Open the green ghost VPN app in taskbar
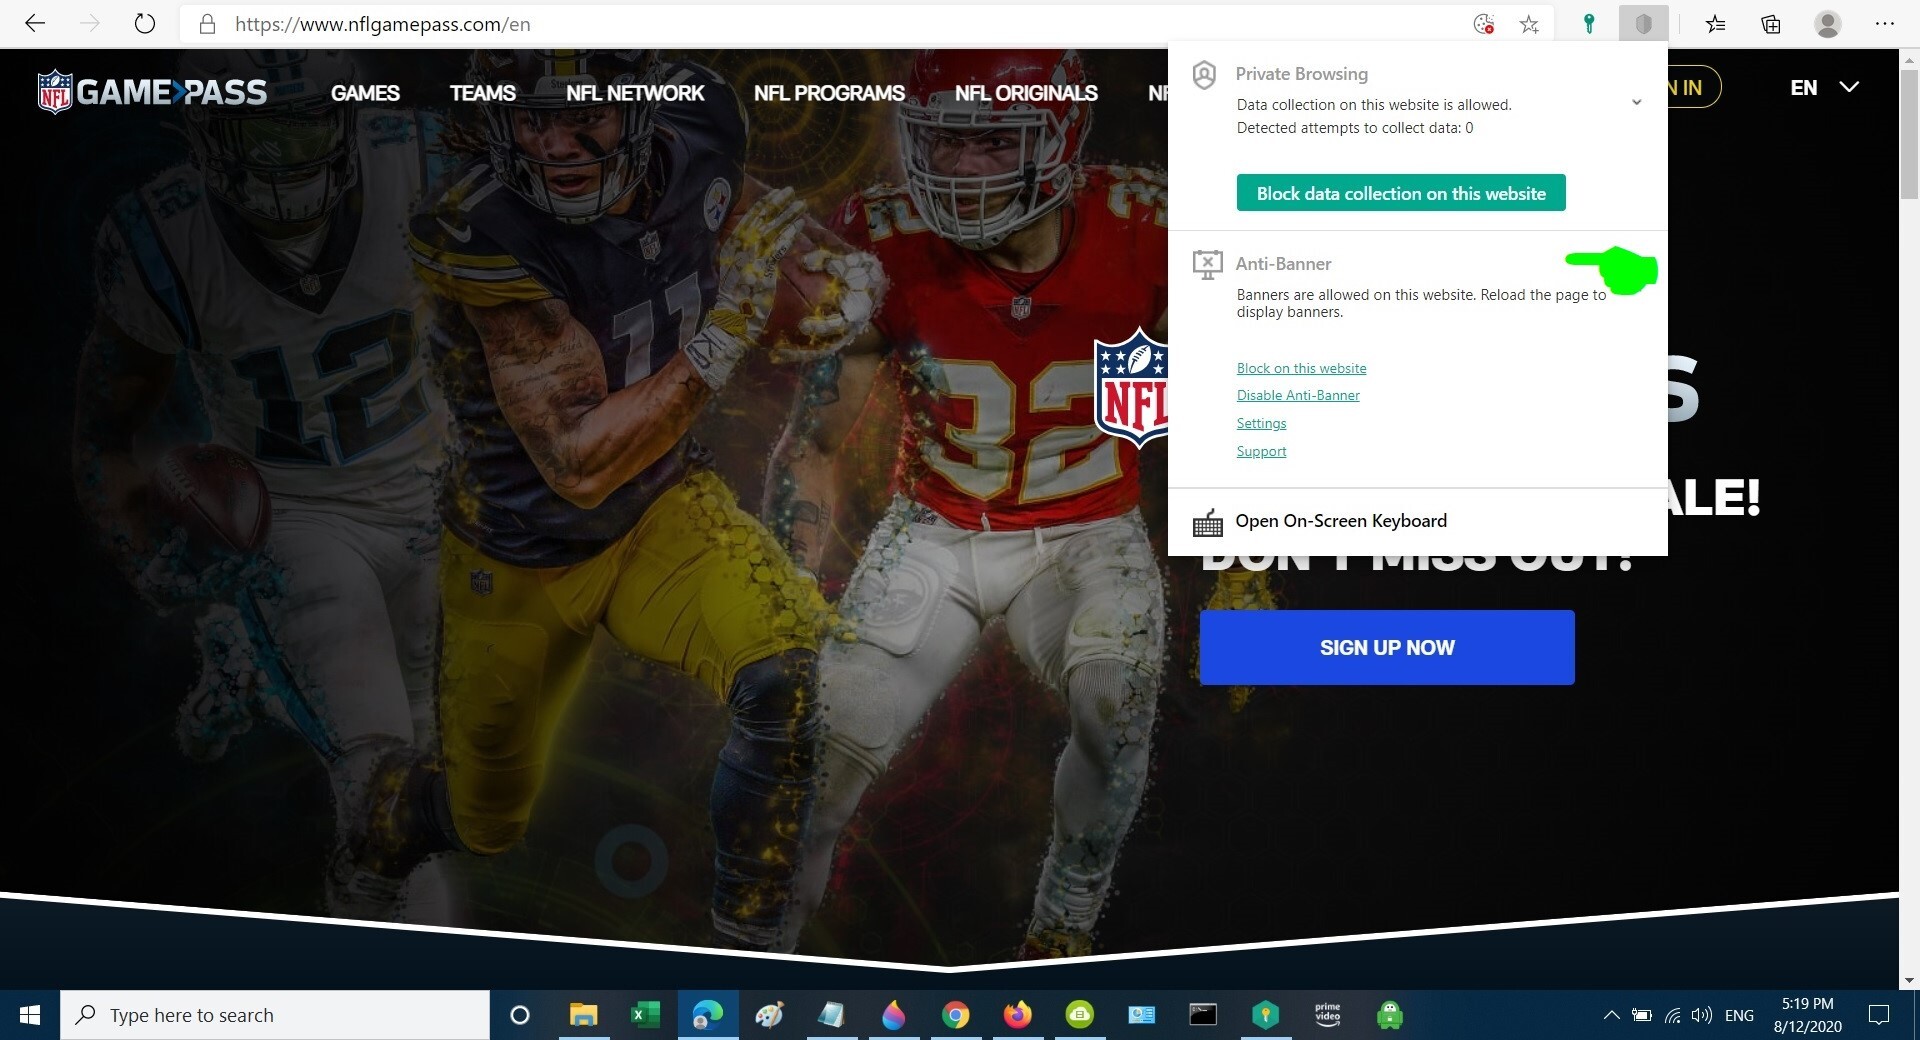Viewport: 1920px width, 1040px height. [x=1389, y=1015]
